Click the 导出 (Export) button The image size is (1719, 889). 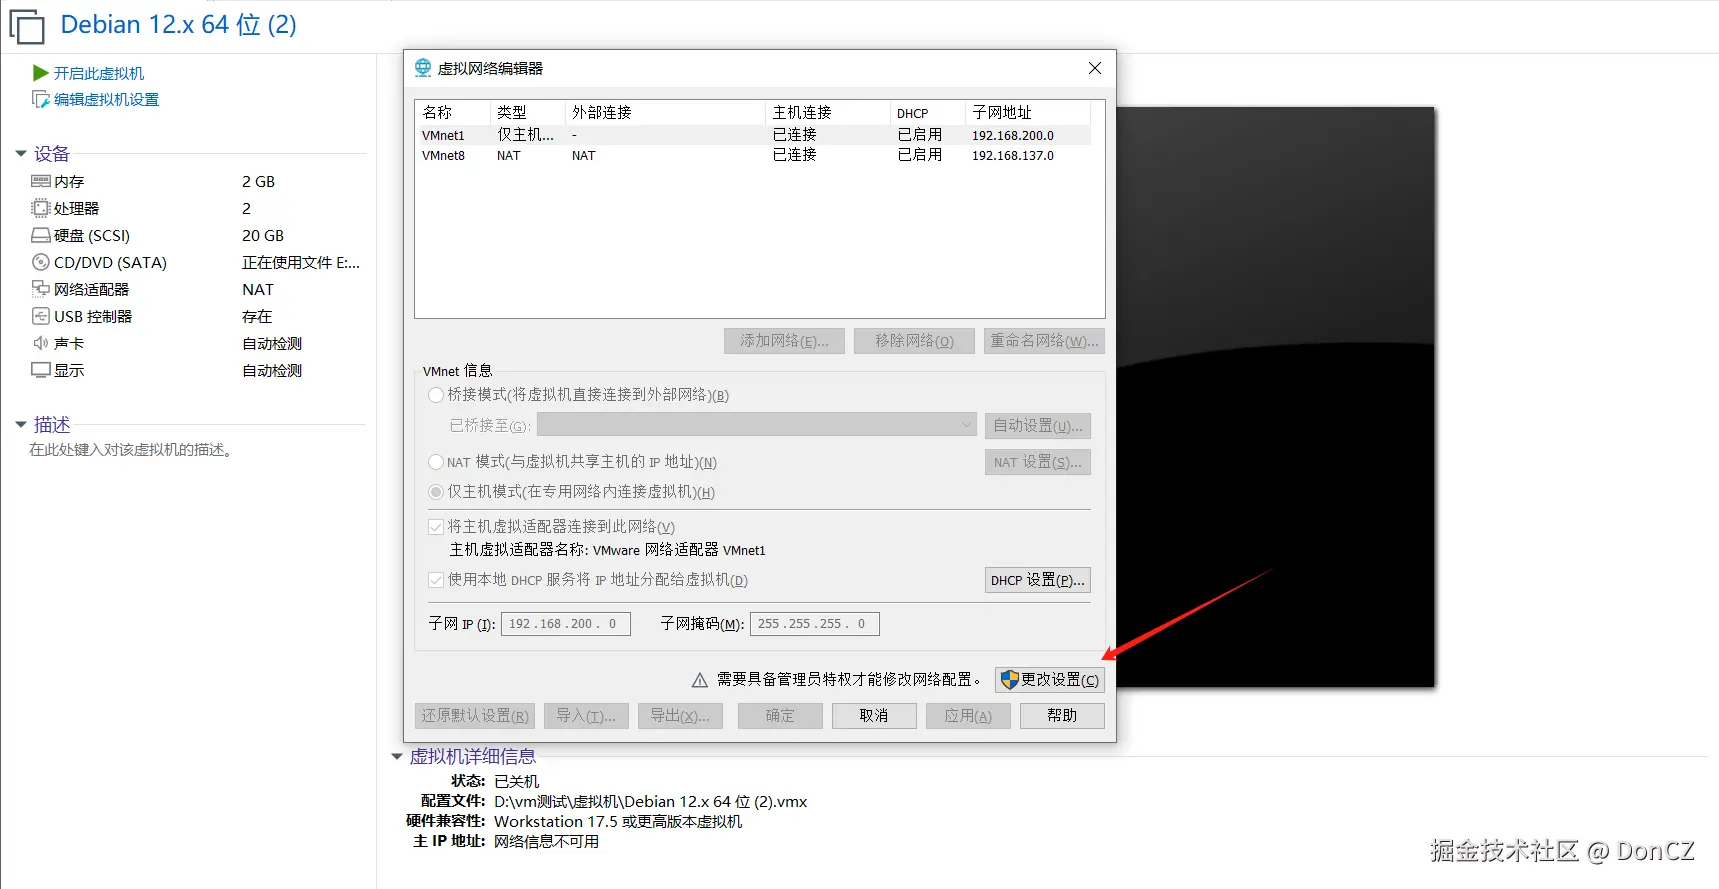coord(680,716)
